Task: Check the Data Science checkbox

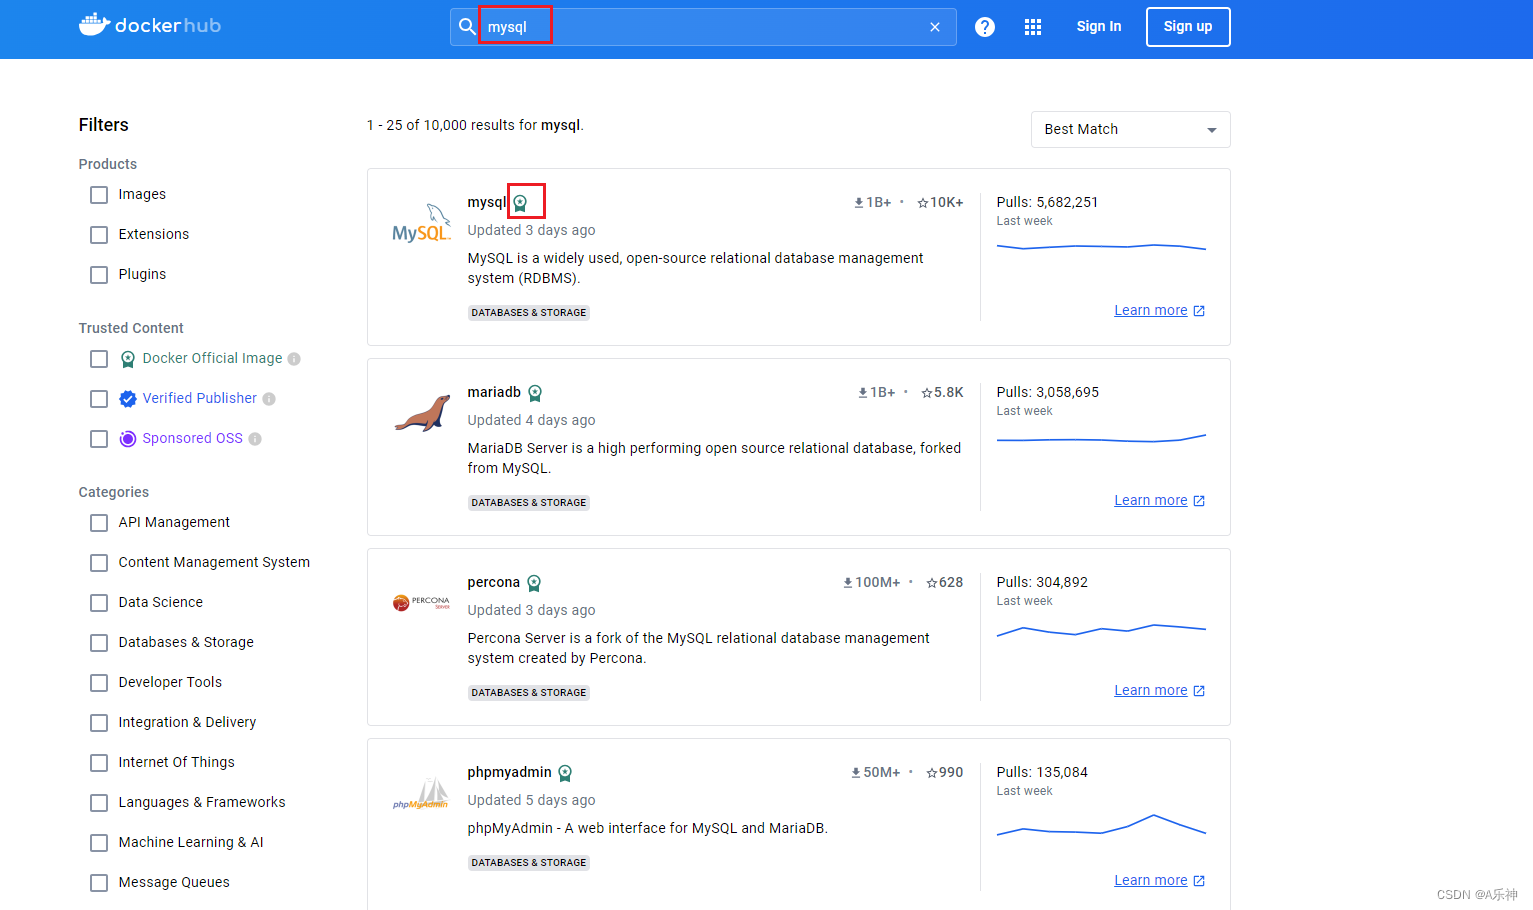Action: (99, 603)
